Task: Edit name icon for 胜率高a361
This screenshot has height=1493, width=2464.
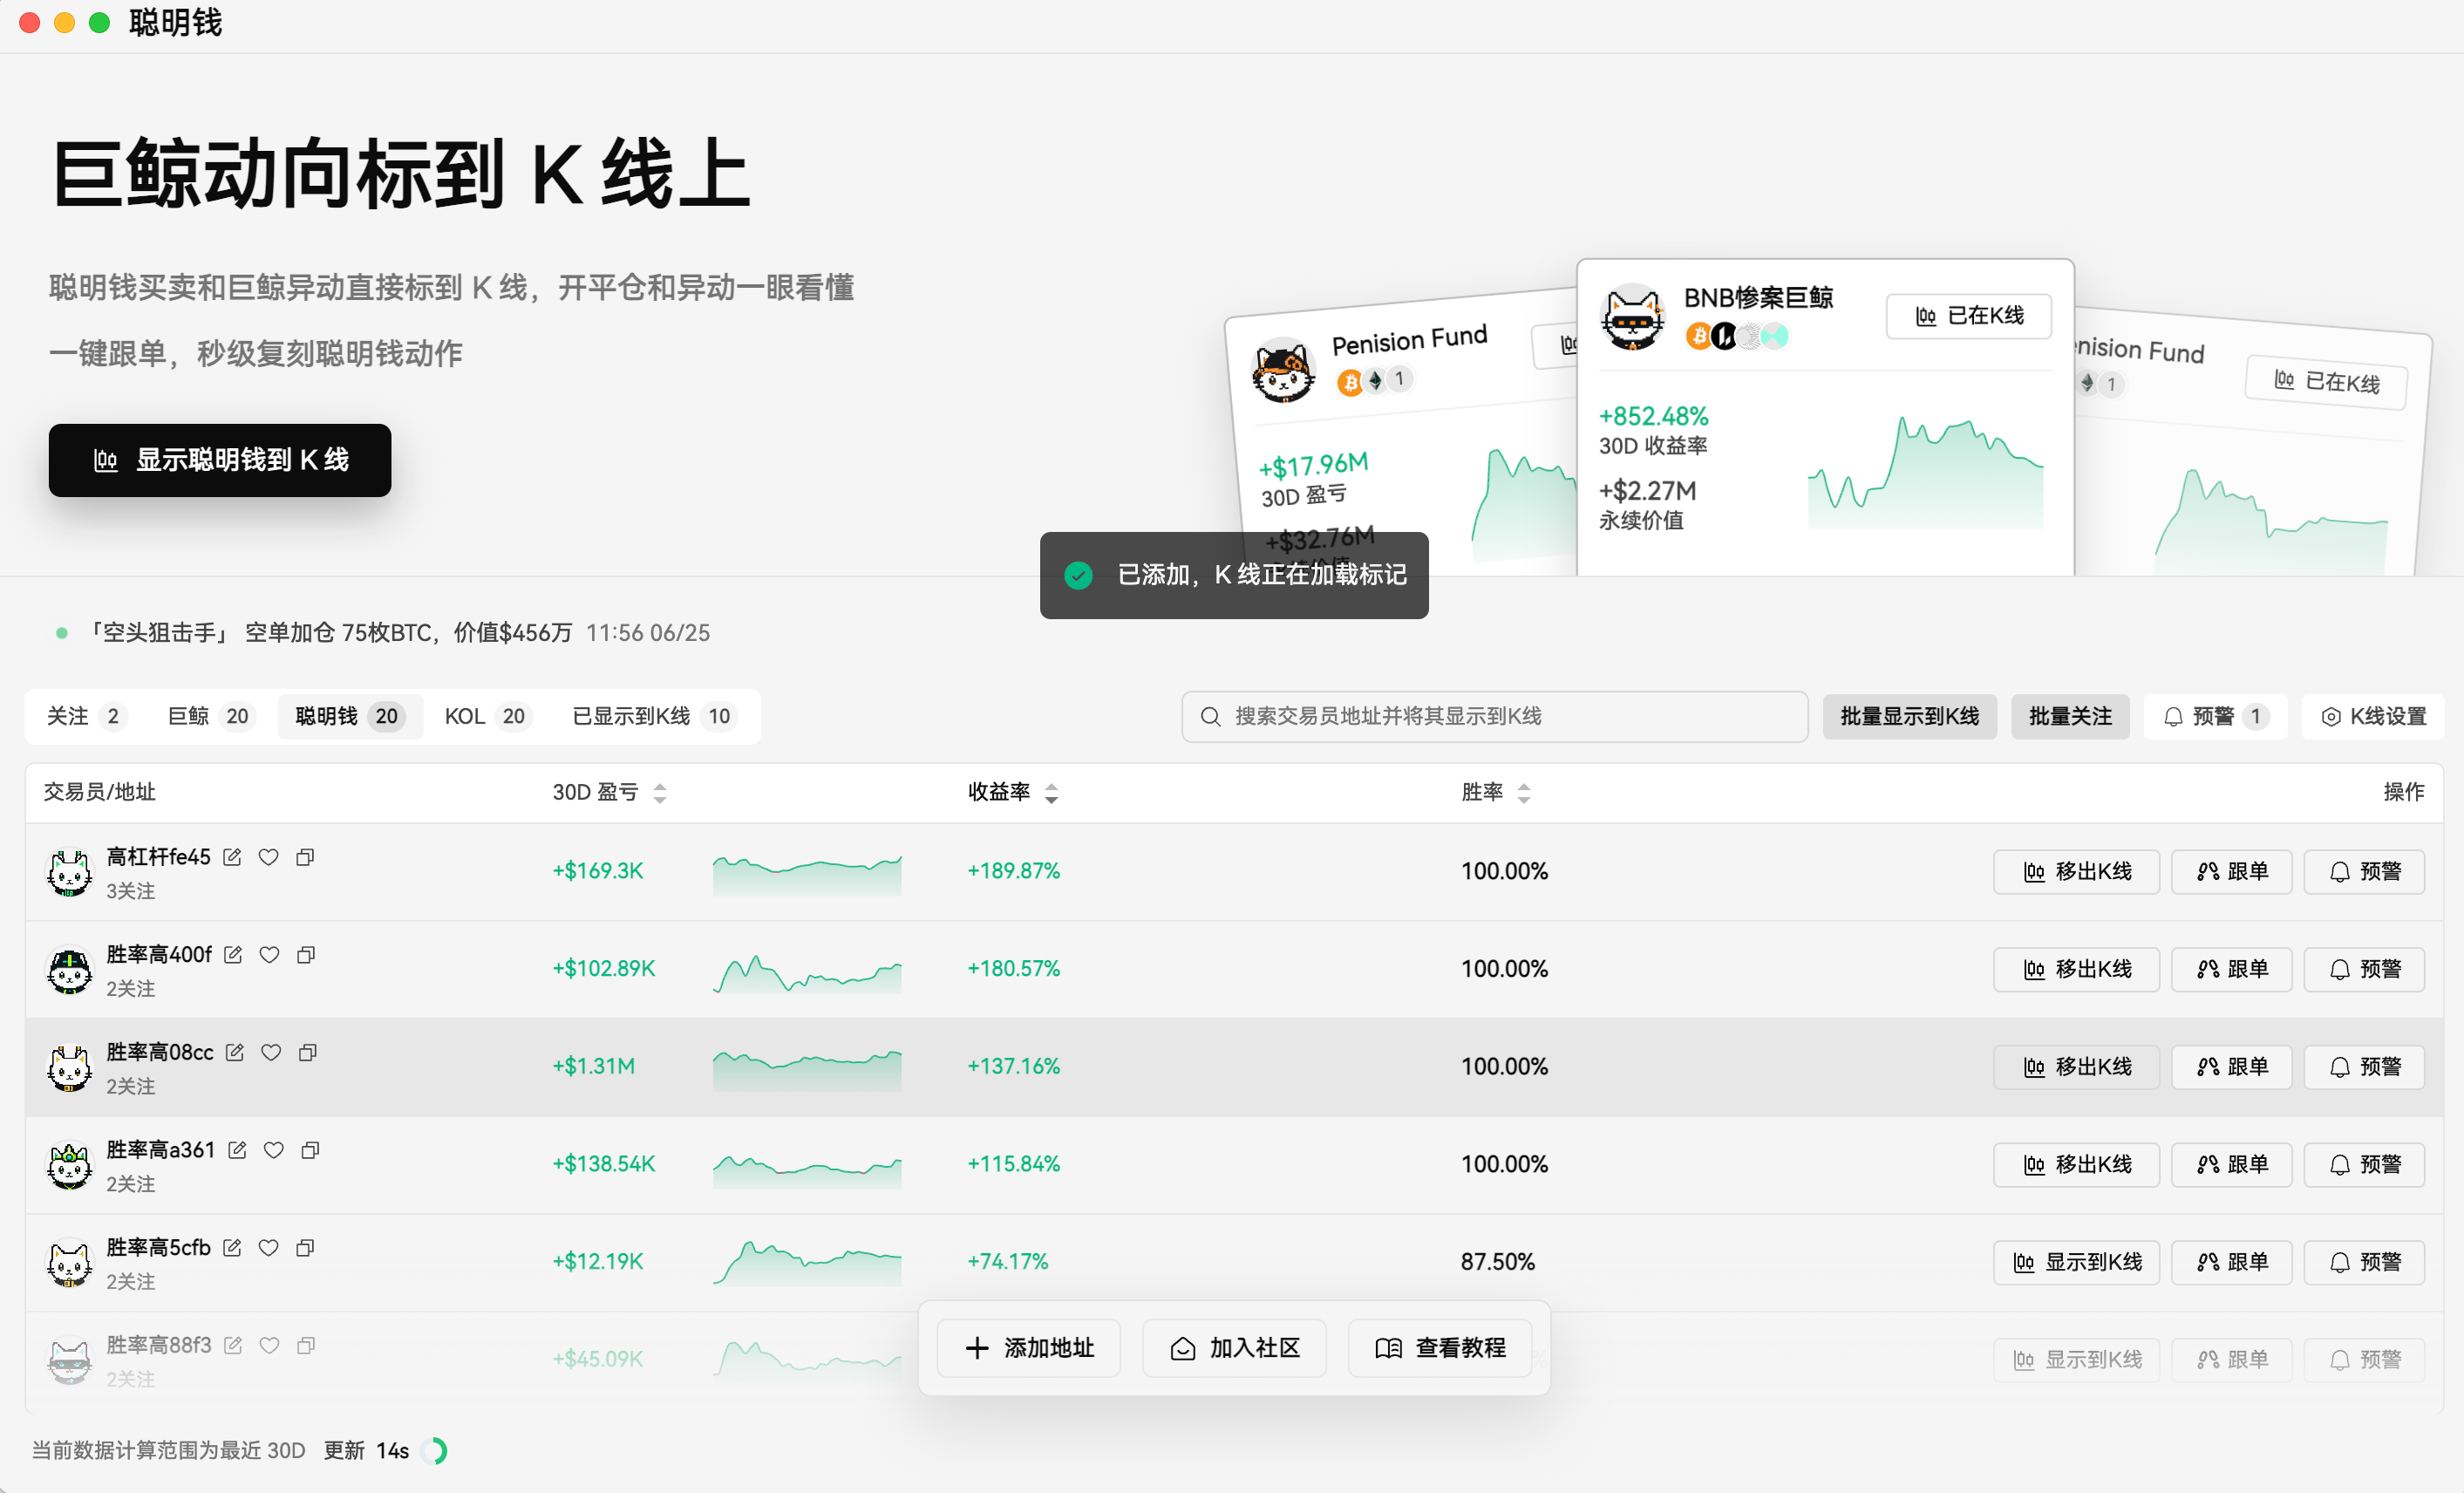Action: pos(237,1150)
